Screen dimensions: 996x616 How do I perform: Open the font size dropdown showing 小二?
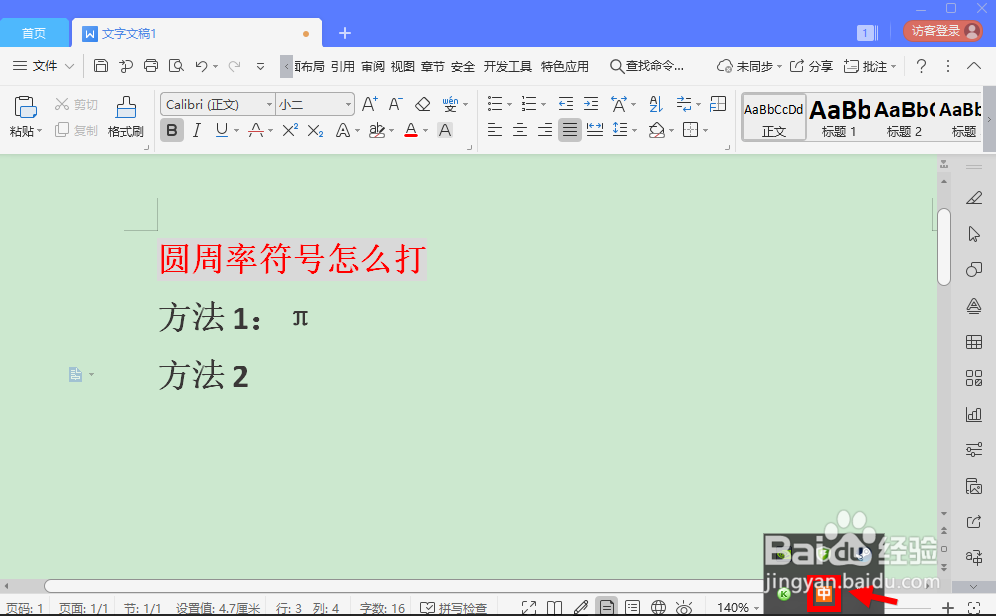point(349,103)
